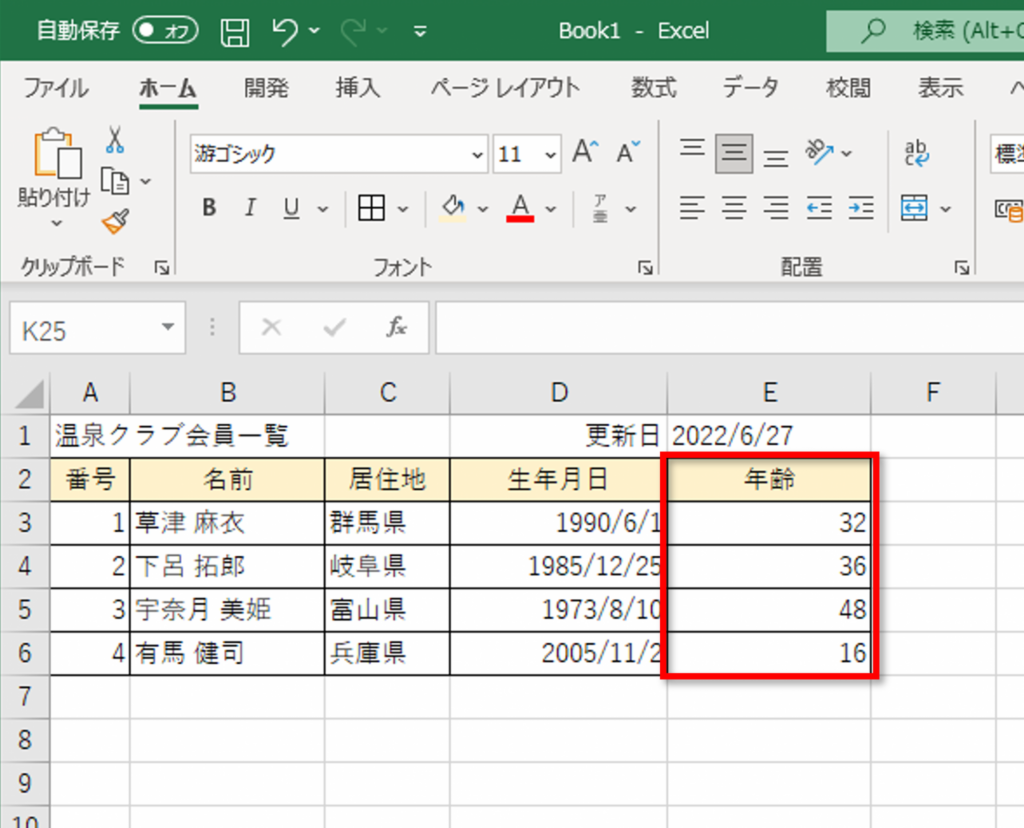Open the Customize Quick Access Toolbar dropdown
The height and width of the screenshot is (828, 1024).
pyautogui.click(x=420, y=31)
